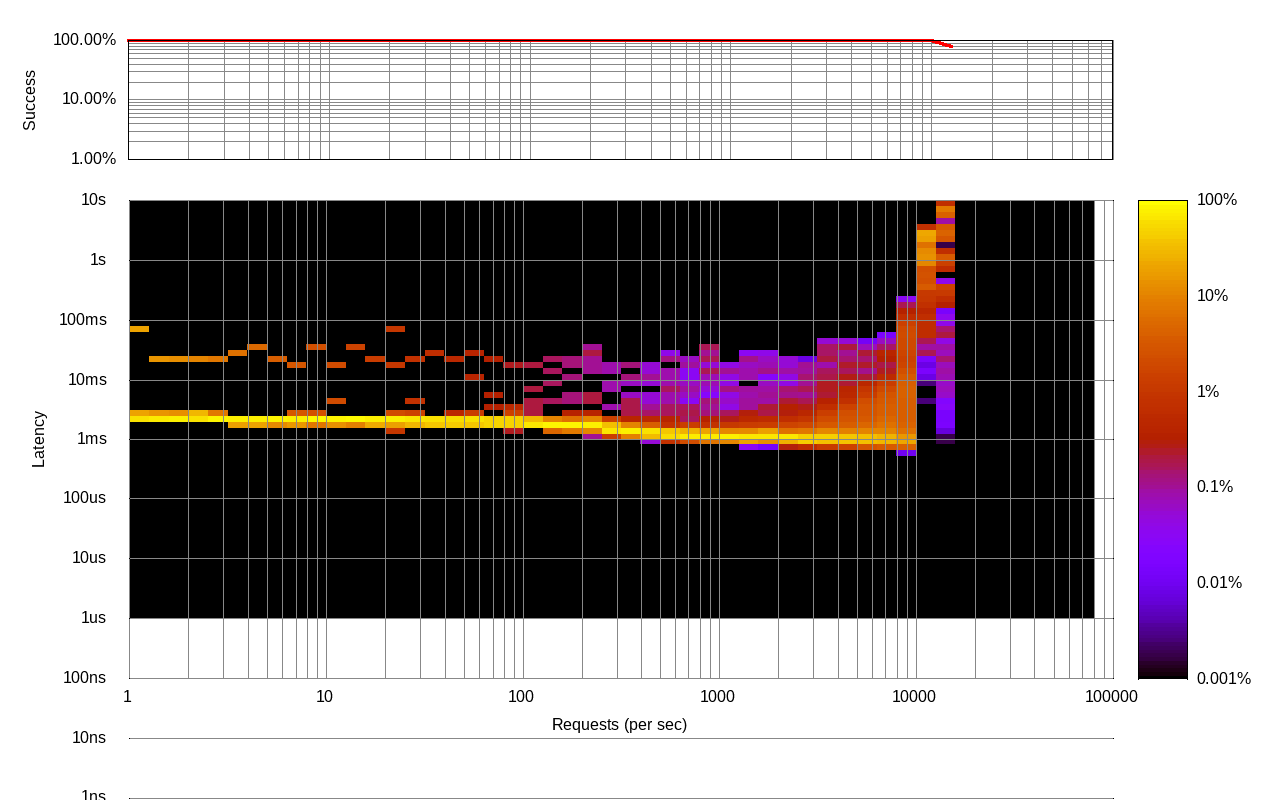Click the 1s latency tick label

click(x=98, y=260)
